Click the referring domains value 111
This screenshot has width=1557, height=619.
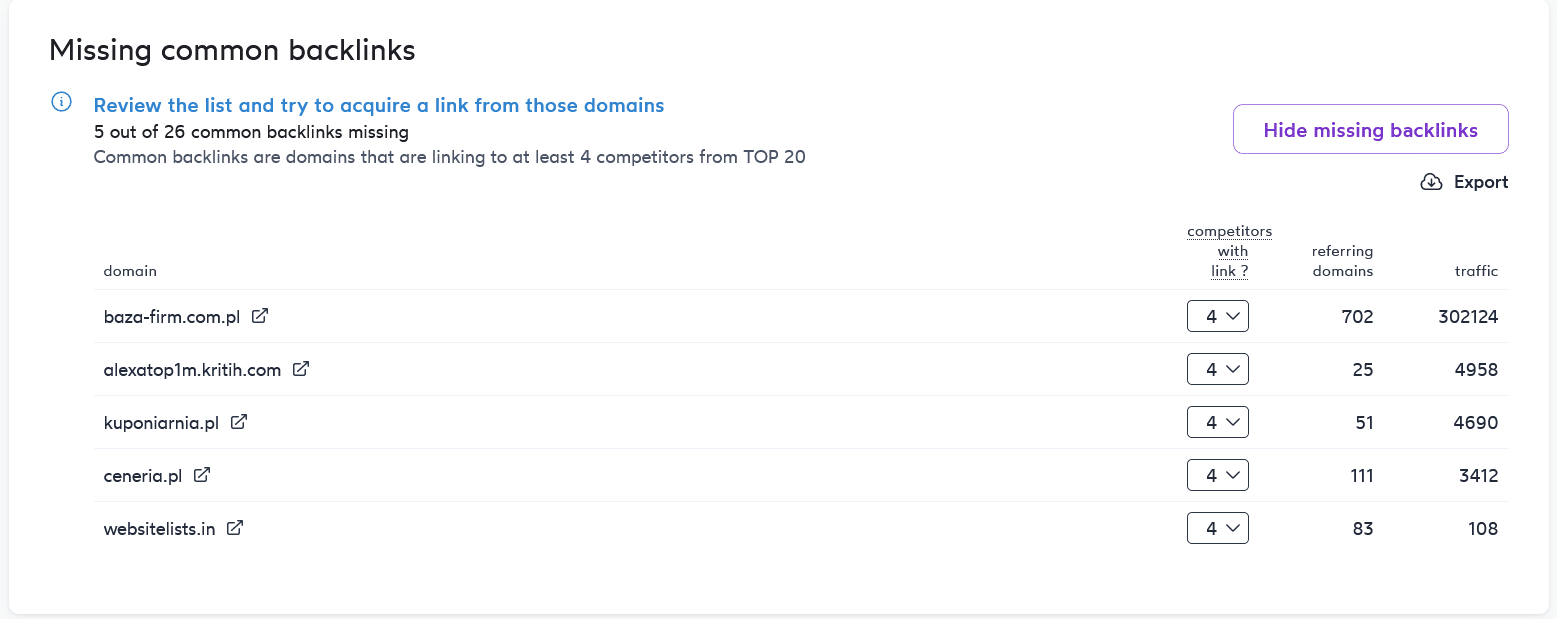click(x=1361, y=476)
